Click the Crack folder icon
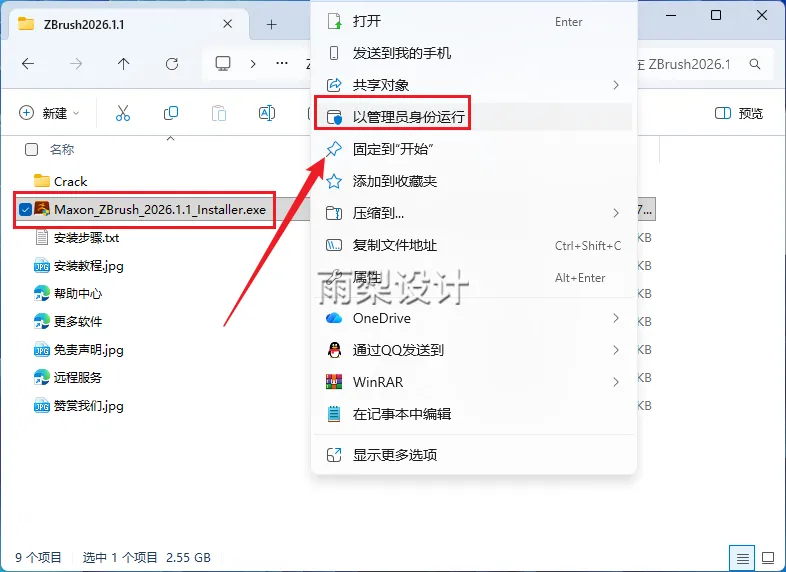Image resolution: width=786 pixels, height=572 pixels. pos(42,181)
